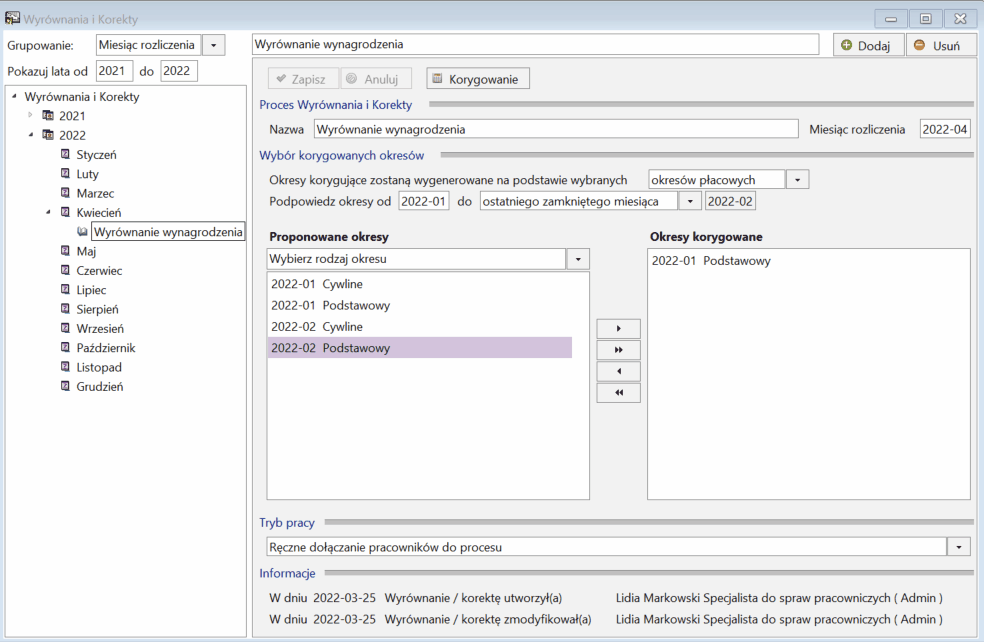Click the Kwiecień month calendar icon
This screenshot has height=642, width=984.
65,212
